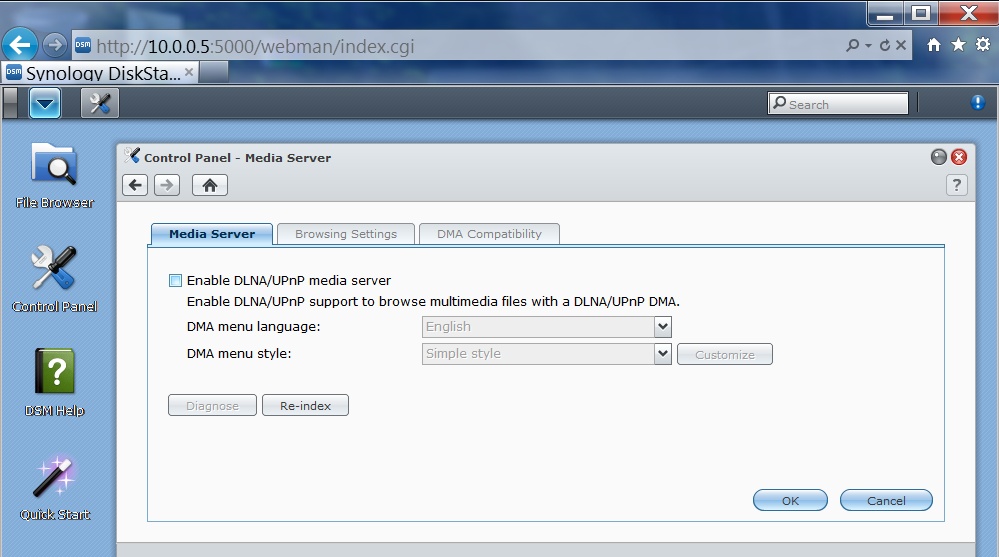Confirm settings with OK button
This screenshot has height=557, width=999.
pyautogui.click(x=791, y=500)
